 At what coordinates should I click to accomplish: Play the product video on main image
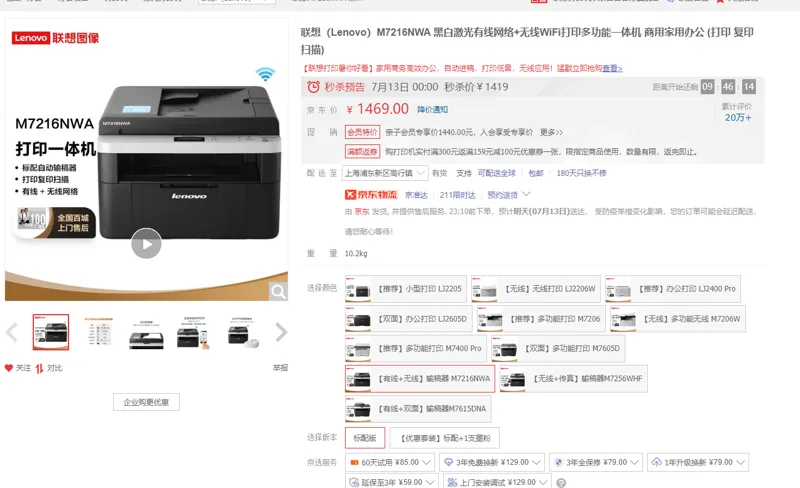[146, 243]
